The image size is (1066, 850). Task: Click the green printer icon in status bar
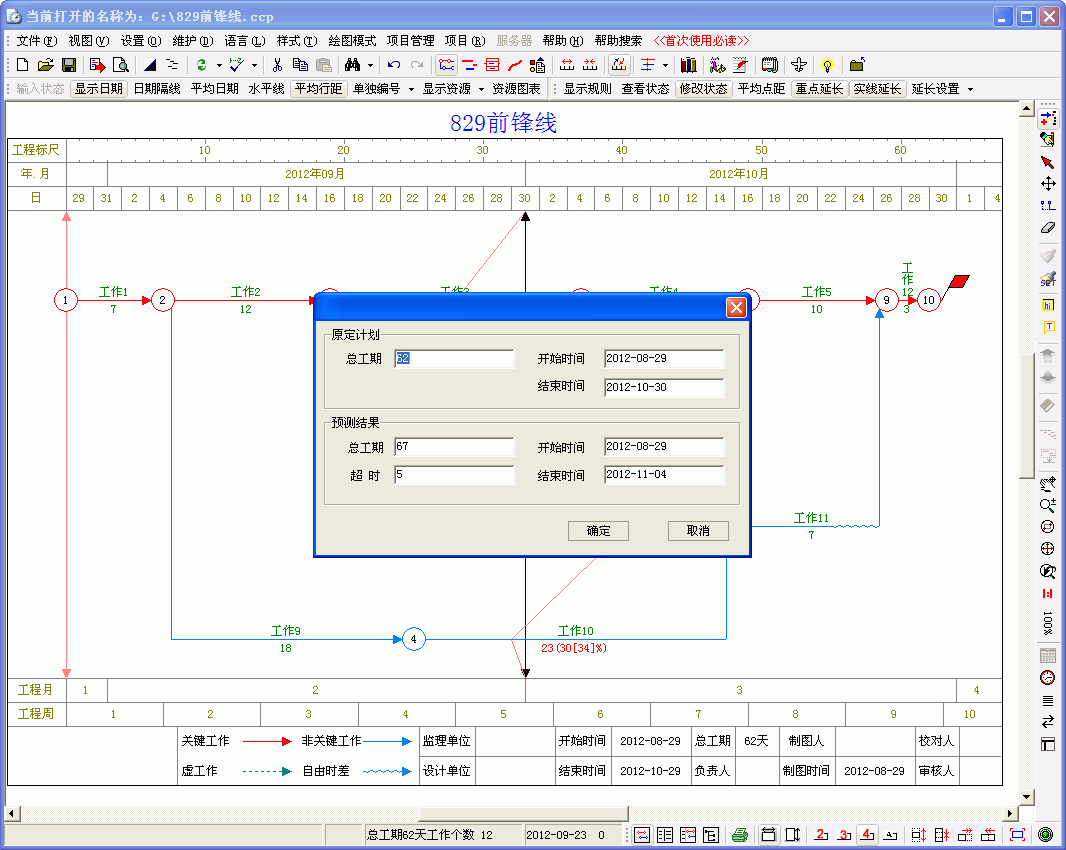[739, 835]
